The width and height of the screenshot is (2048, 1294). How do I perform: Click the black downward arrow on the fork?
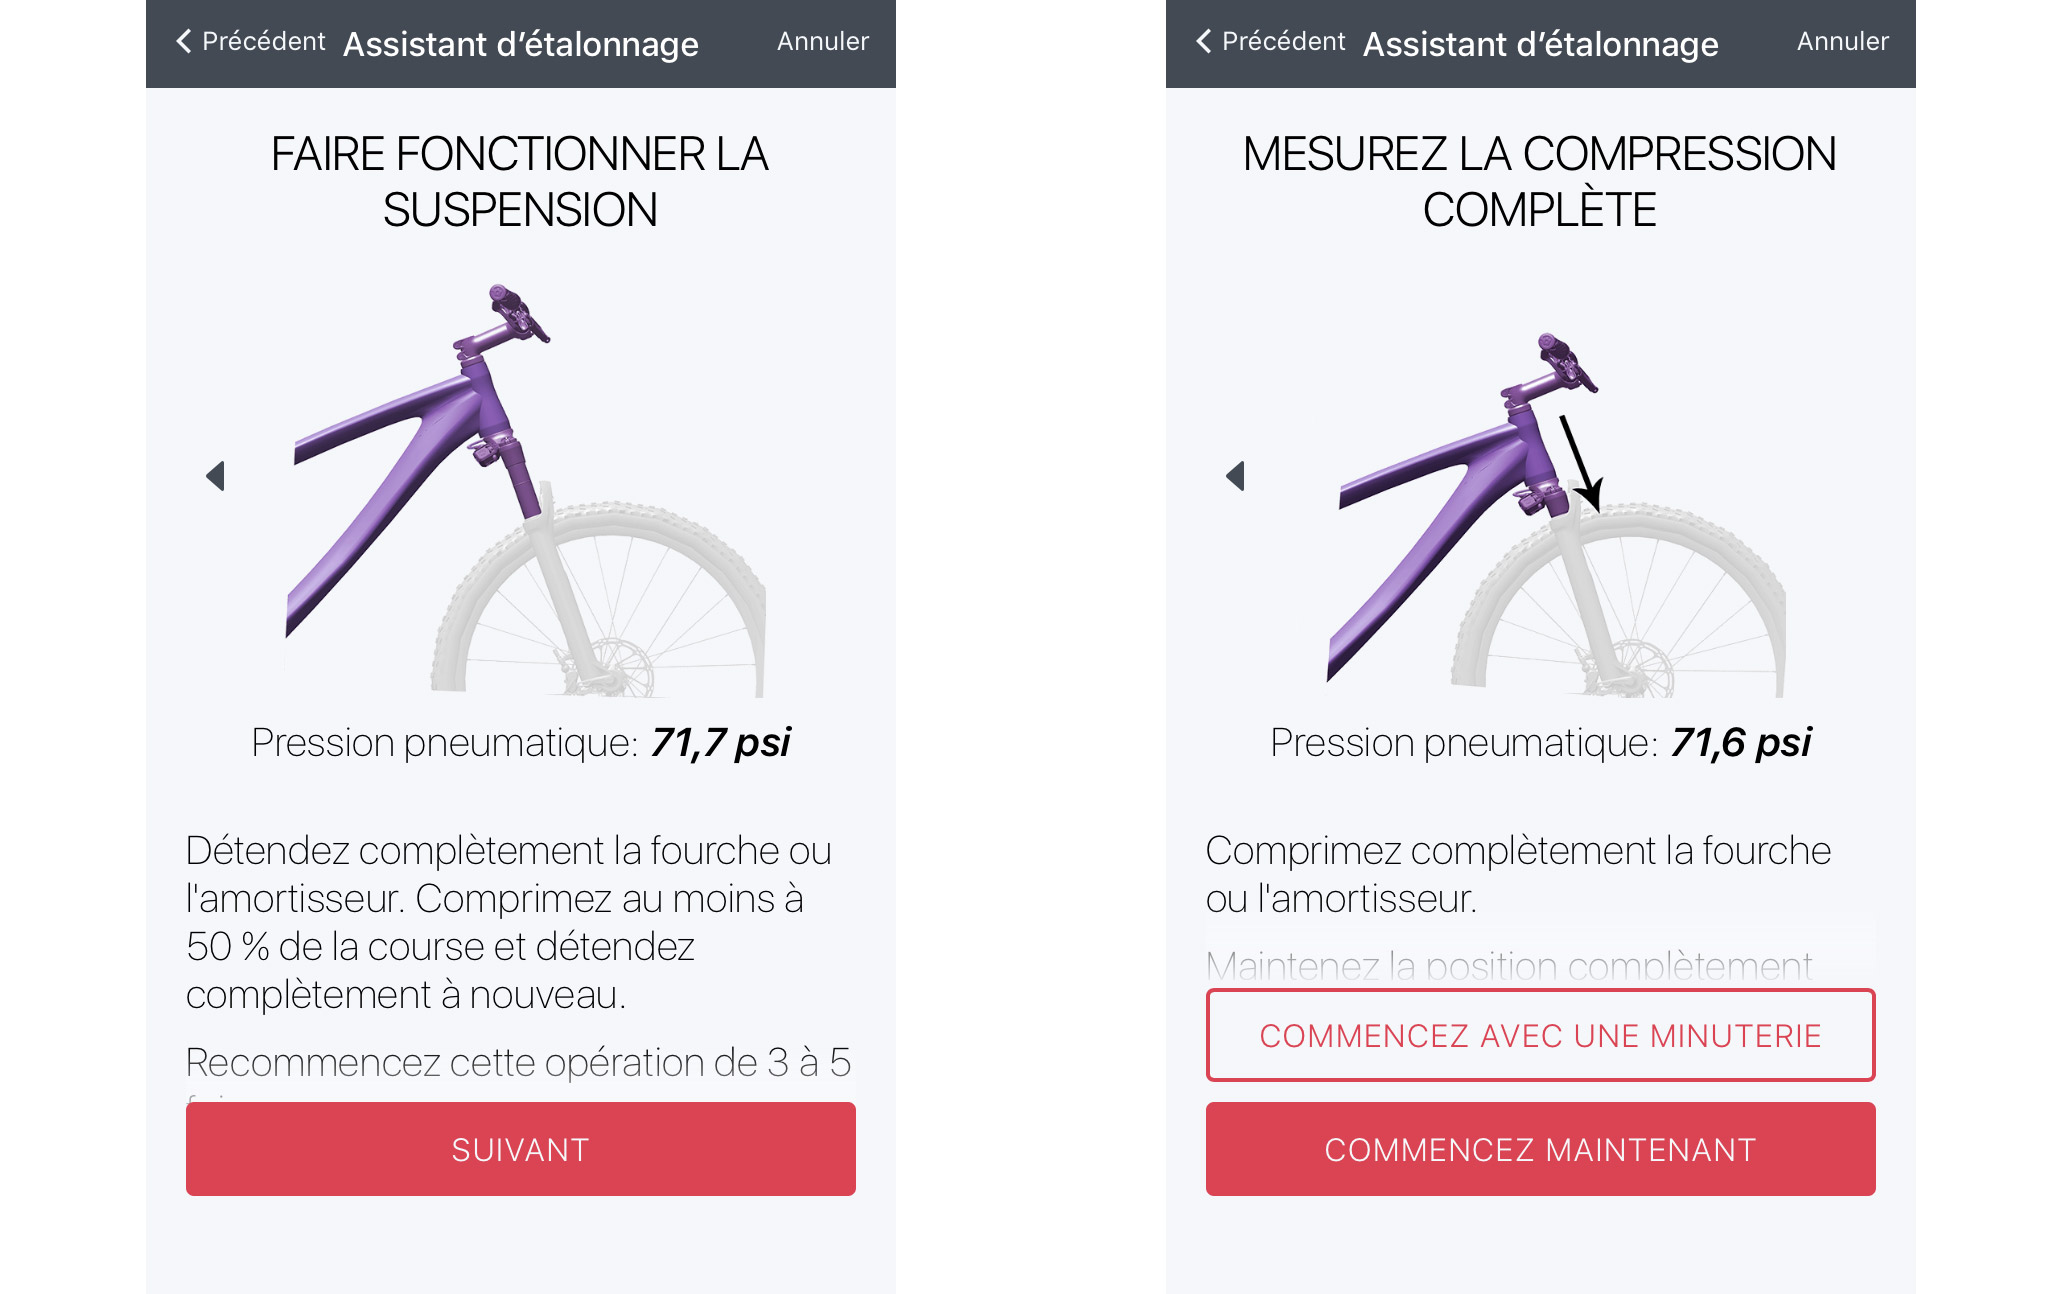(1582, 464)
